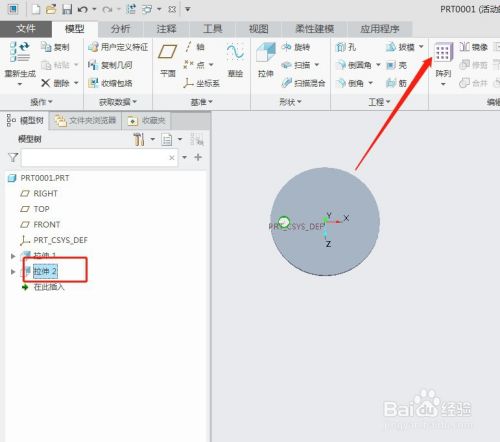Switch to the 工具 ribbon tab

click(x=212, y=29)
